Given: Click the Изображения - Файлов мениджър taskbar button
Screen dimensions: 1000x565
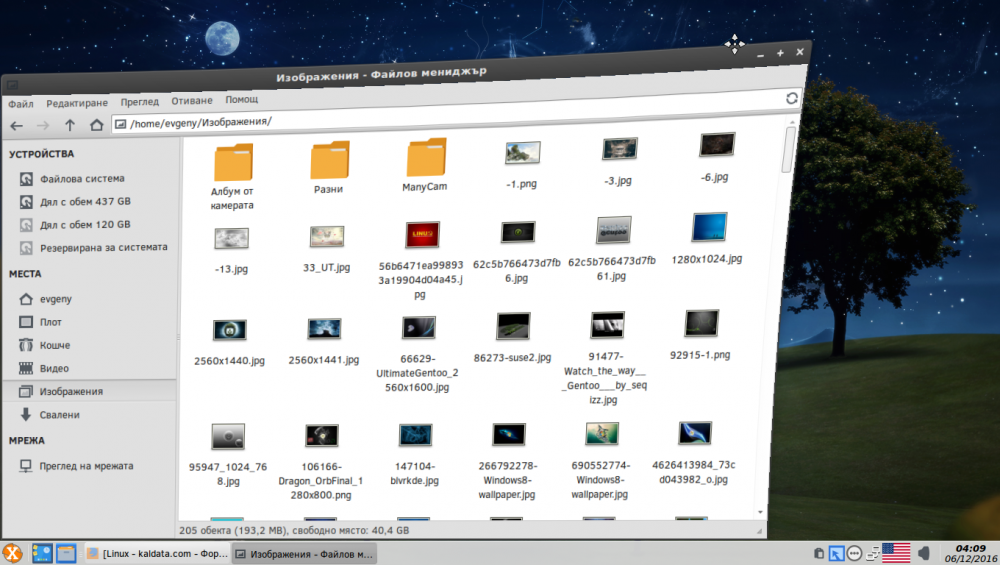Looking at the screenshot, I should click(x=304, y=554).
